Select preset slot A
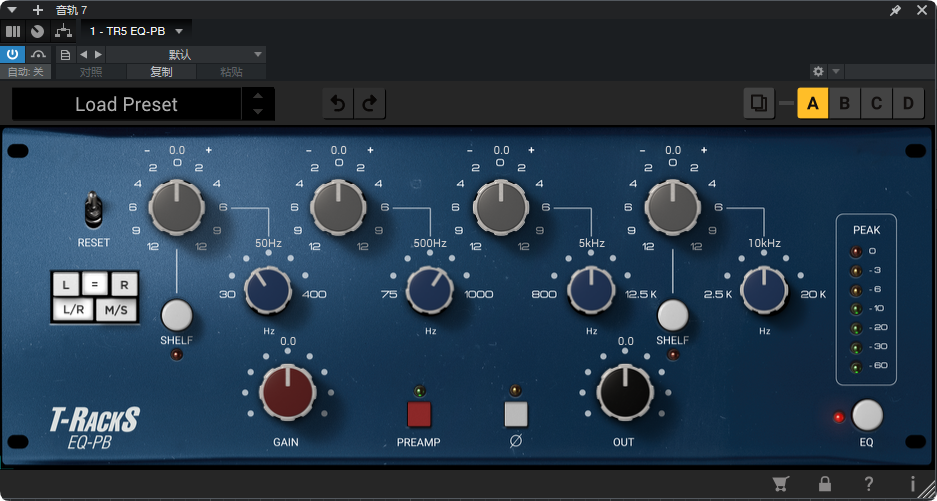937x501 pixels. pyautogui.click(x=813, y=103)
